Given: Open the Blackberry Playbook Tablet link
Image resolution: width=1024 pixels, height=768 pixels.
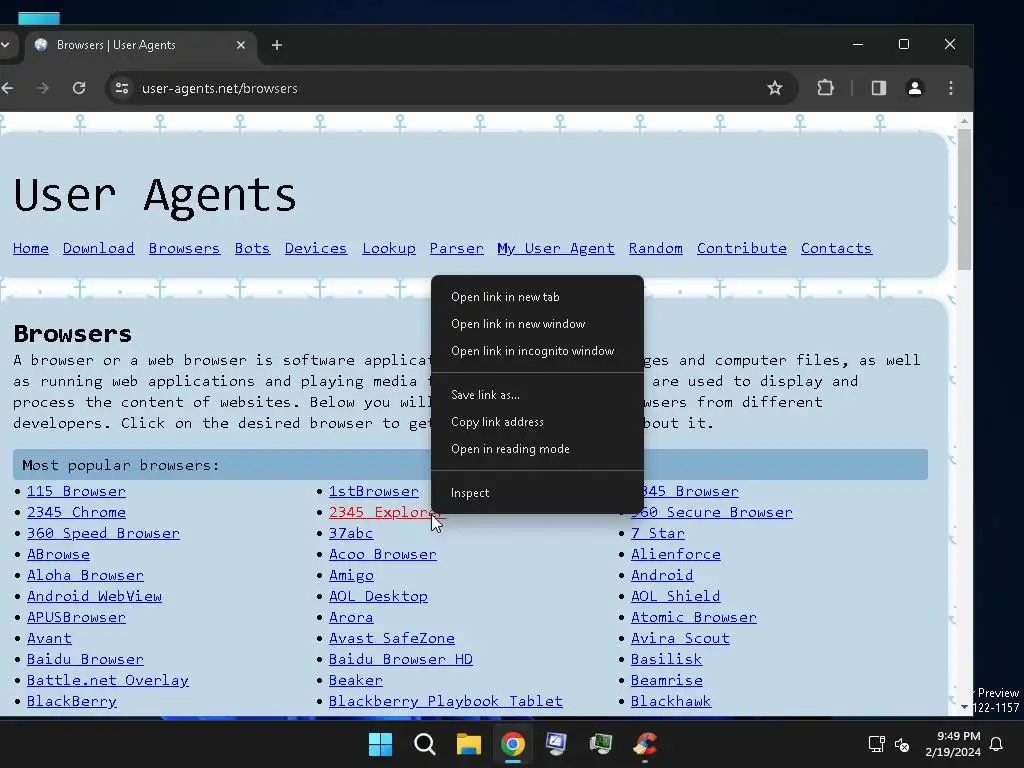Looking at the screenshot, I should (x=445, y=701).
